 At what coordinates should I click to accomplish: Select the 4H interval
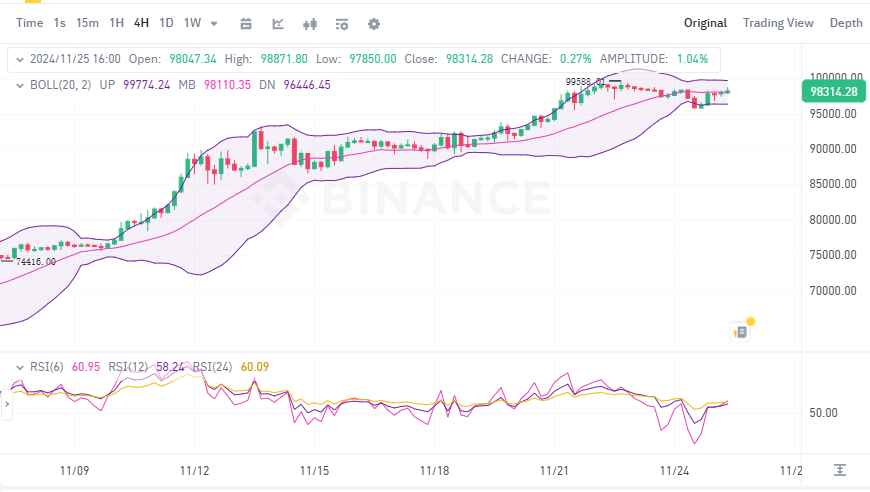pyautogui.click(x=141, y=23)
